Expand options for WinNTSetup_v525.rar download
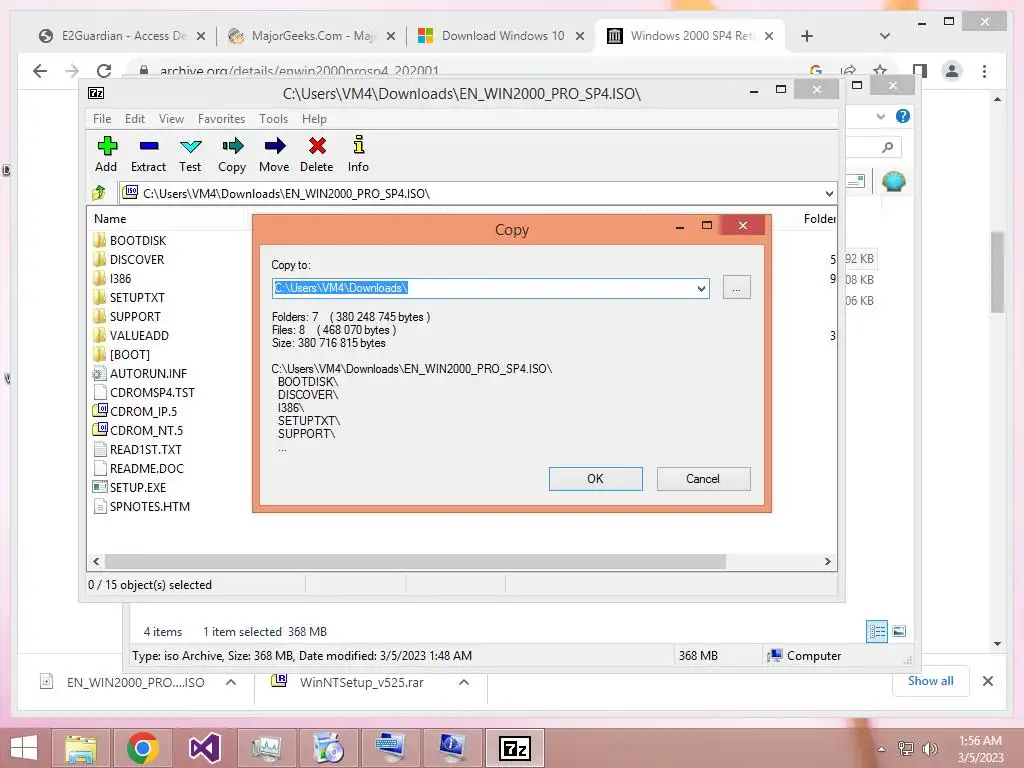The height and width of the screenshot is (768, 1024). point(464,682)
